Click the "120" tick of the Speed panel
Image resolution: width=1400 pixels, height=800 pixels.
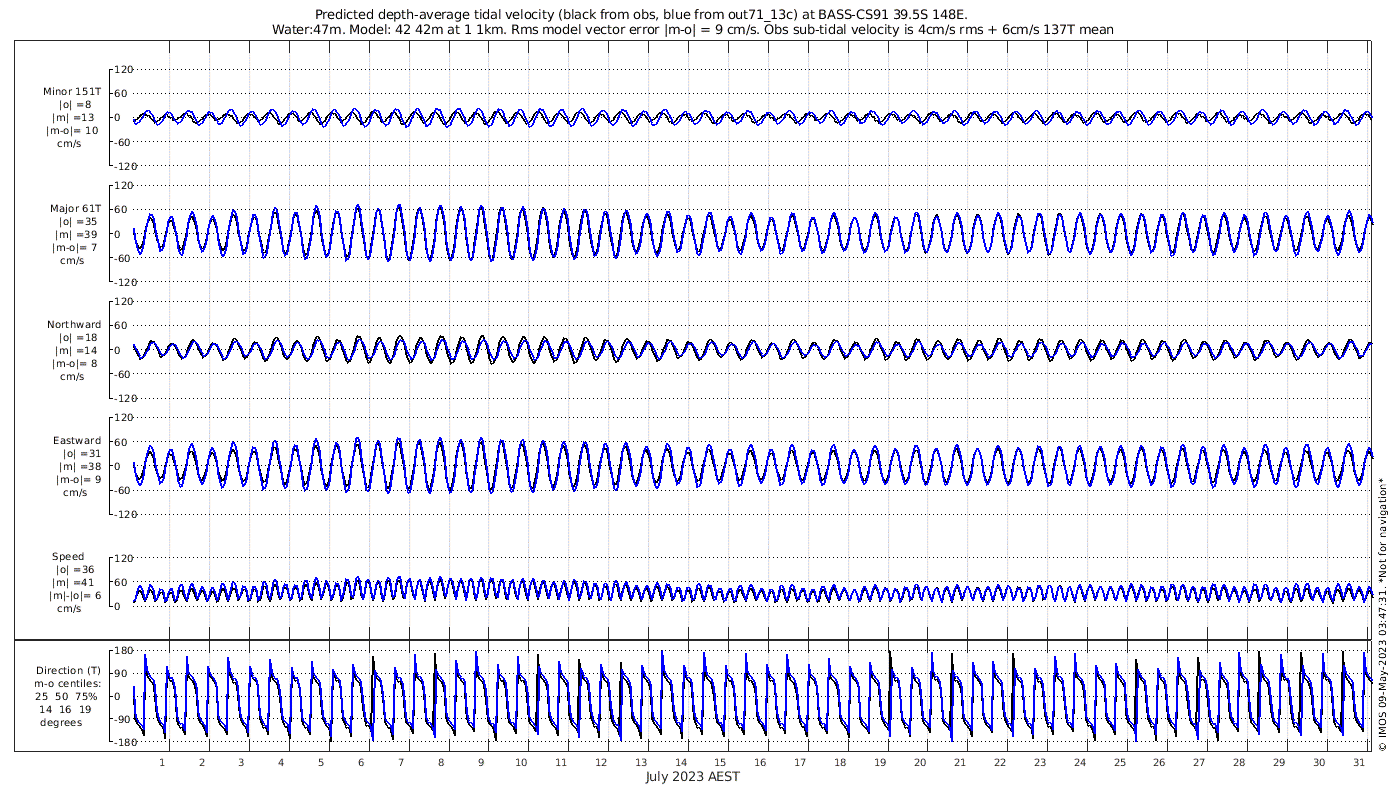pos(126,558)
